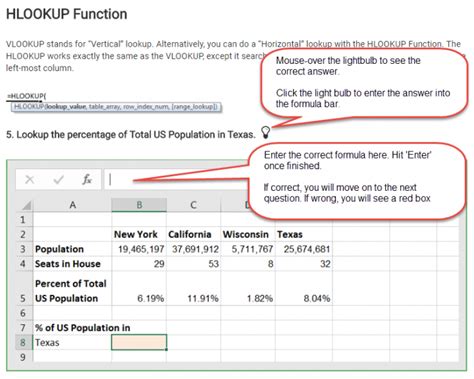The width and height of the screenshot is (474, 379).
Task: Click the highlighted answer cell B8
Action: [x=139, y=342]
